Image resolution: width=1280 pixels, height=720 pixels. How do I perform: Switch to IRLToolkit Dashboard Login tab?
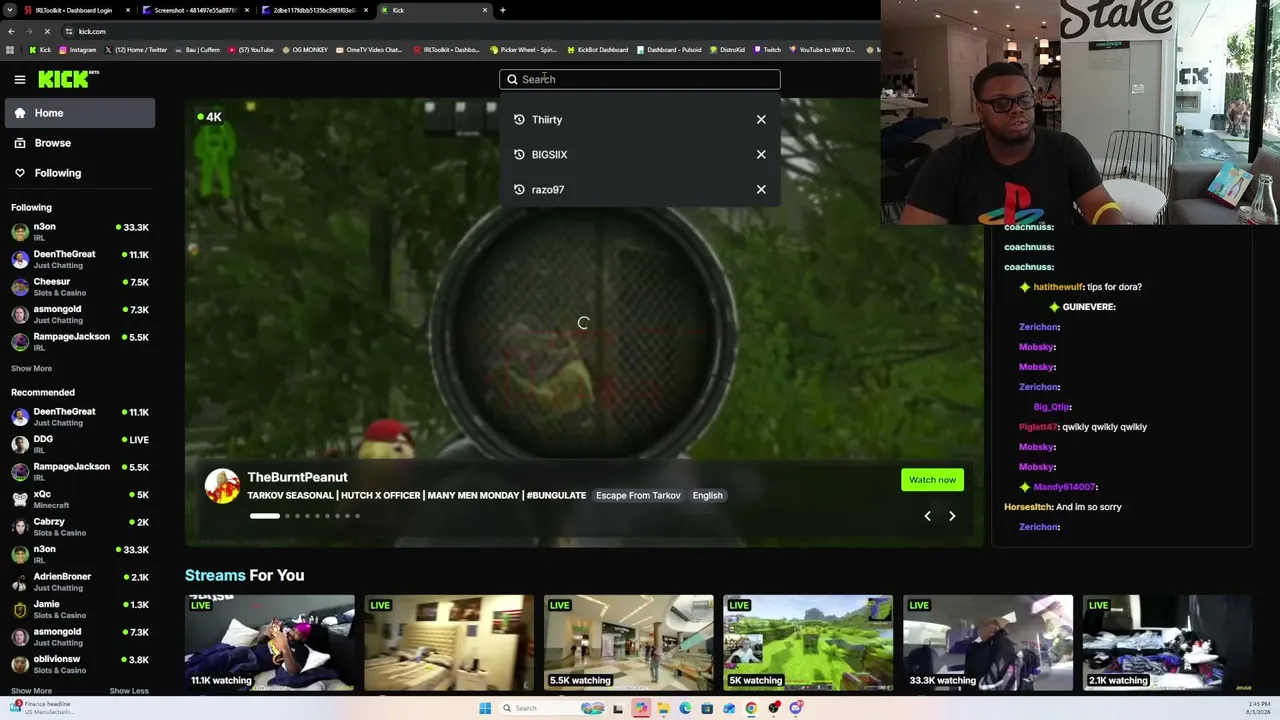click(75, 10)
